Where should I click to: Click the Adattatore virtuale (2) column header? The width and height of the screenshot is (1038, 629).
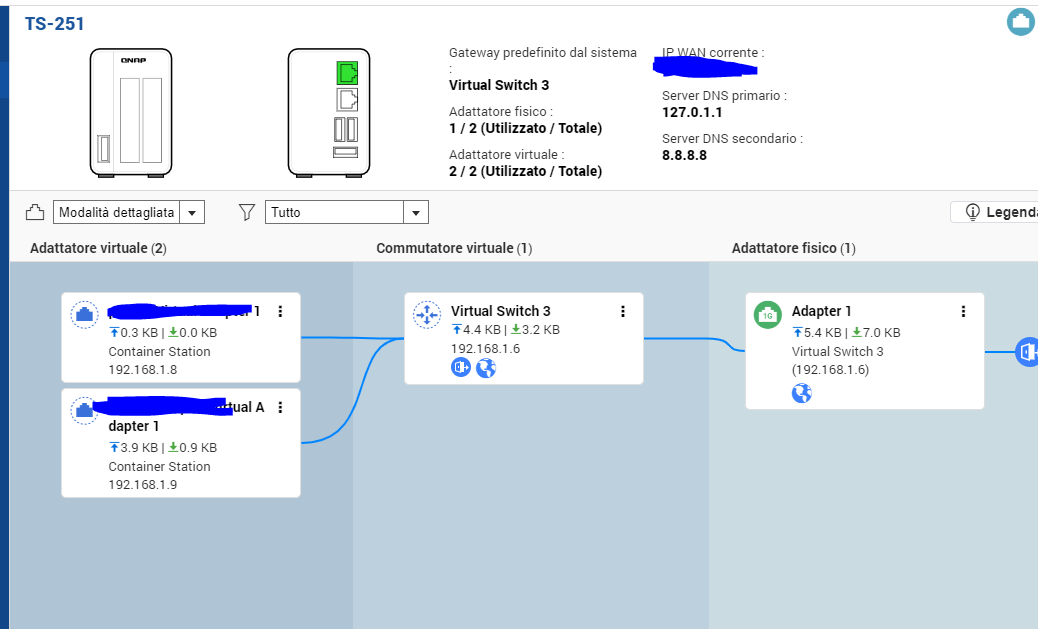(x=98, y=248)
